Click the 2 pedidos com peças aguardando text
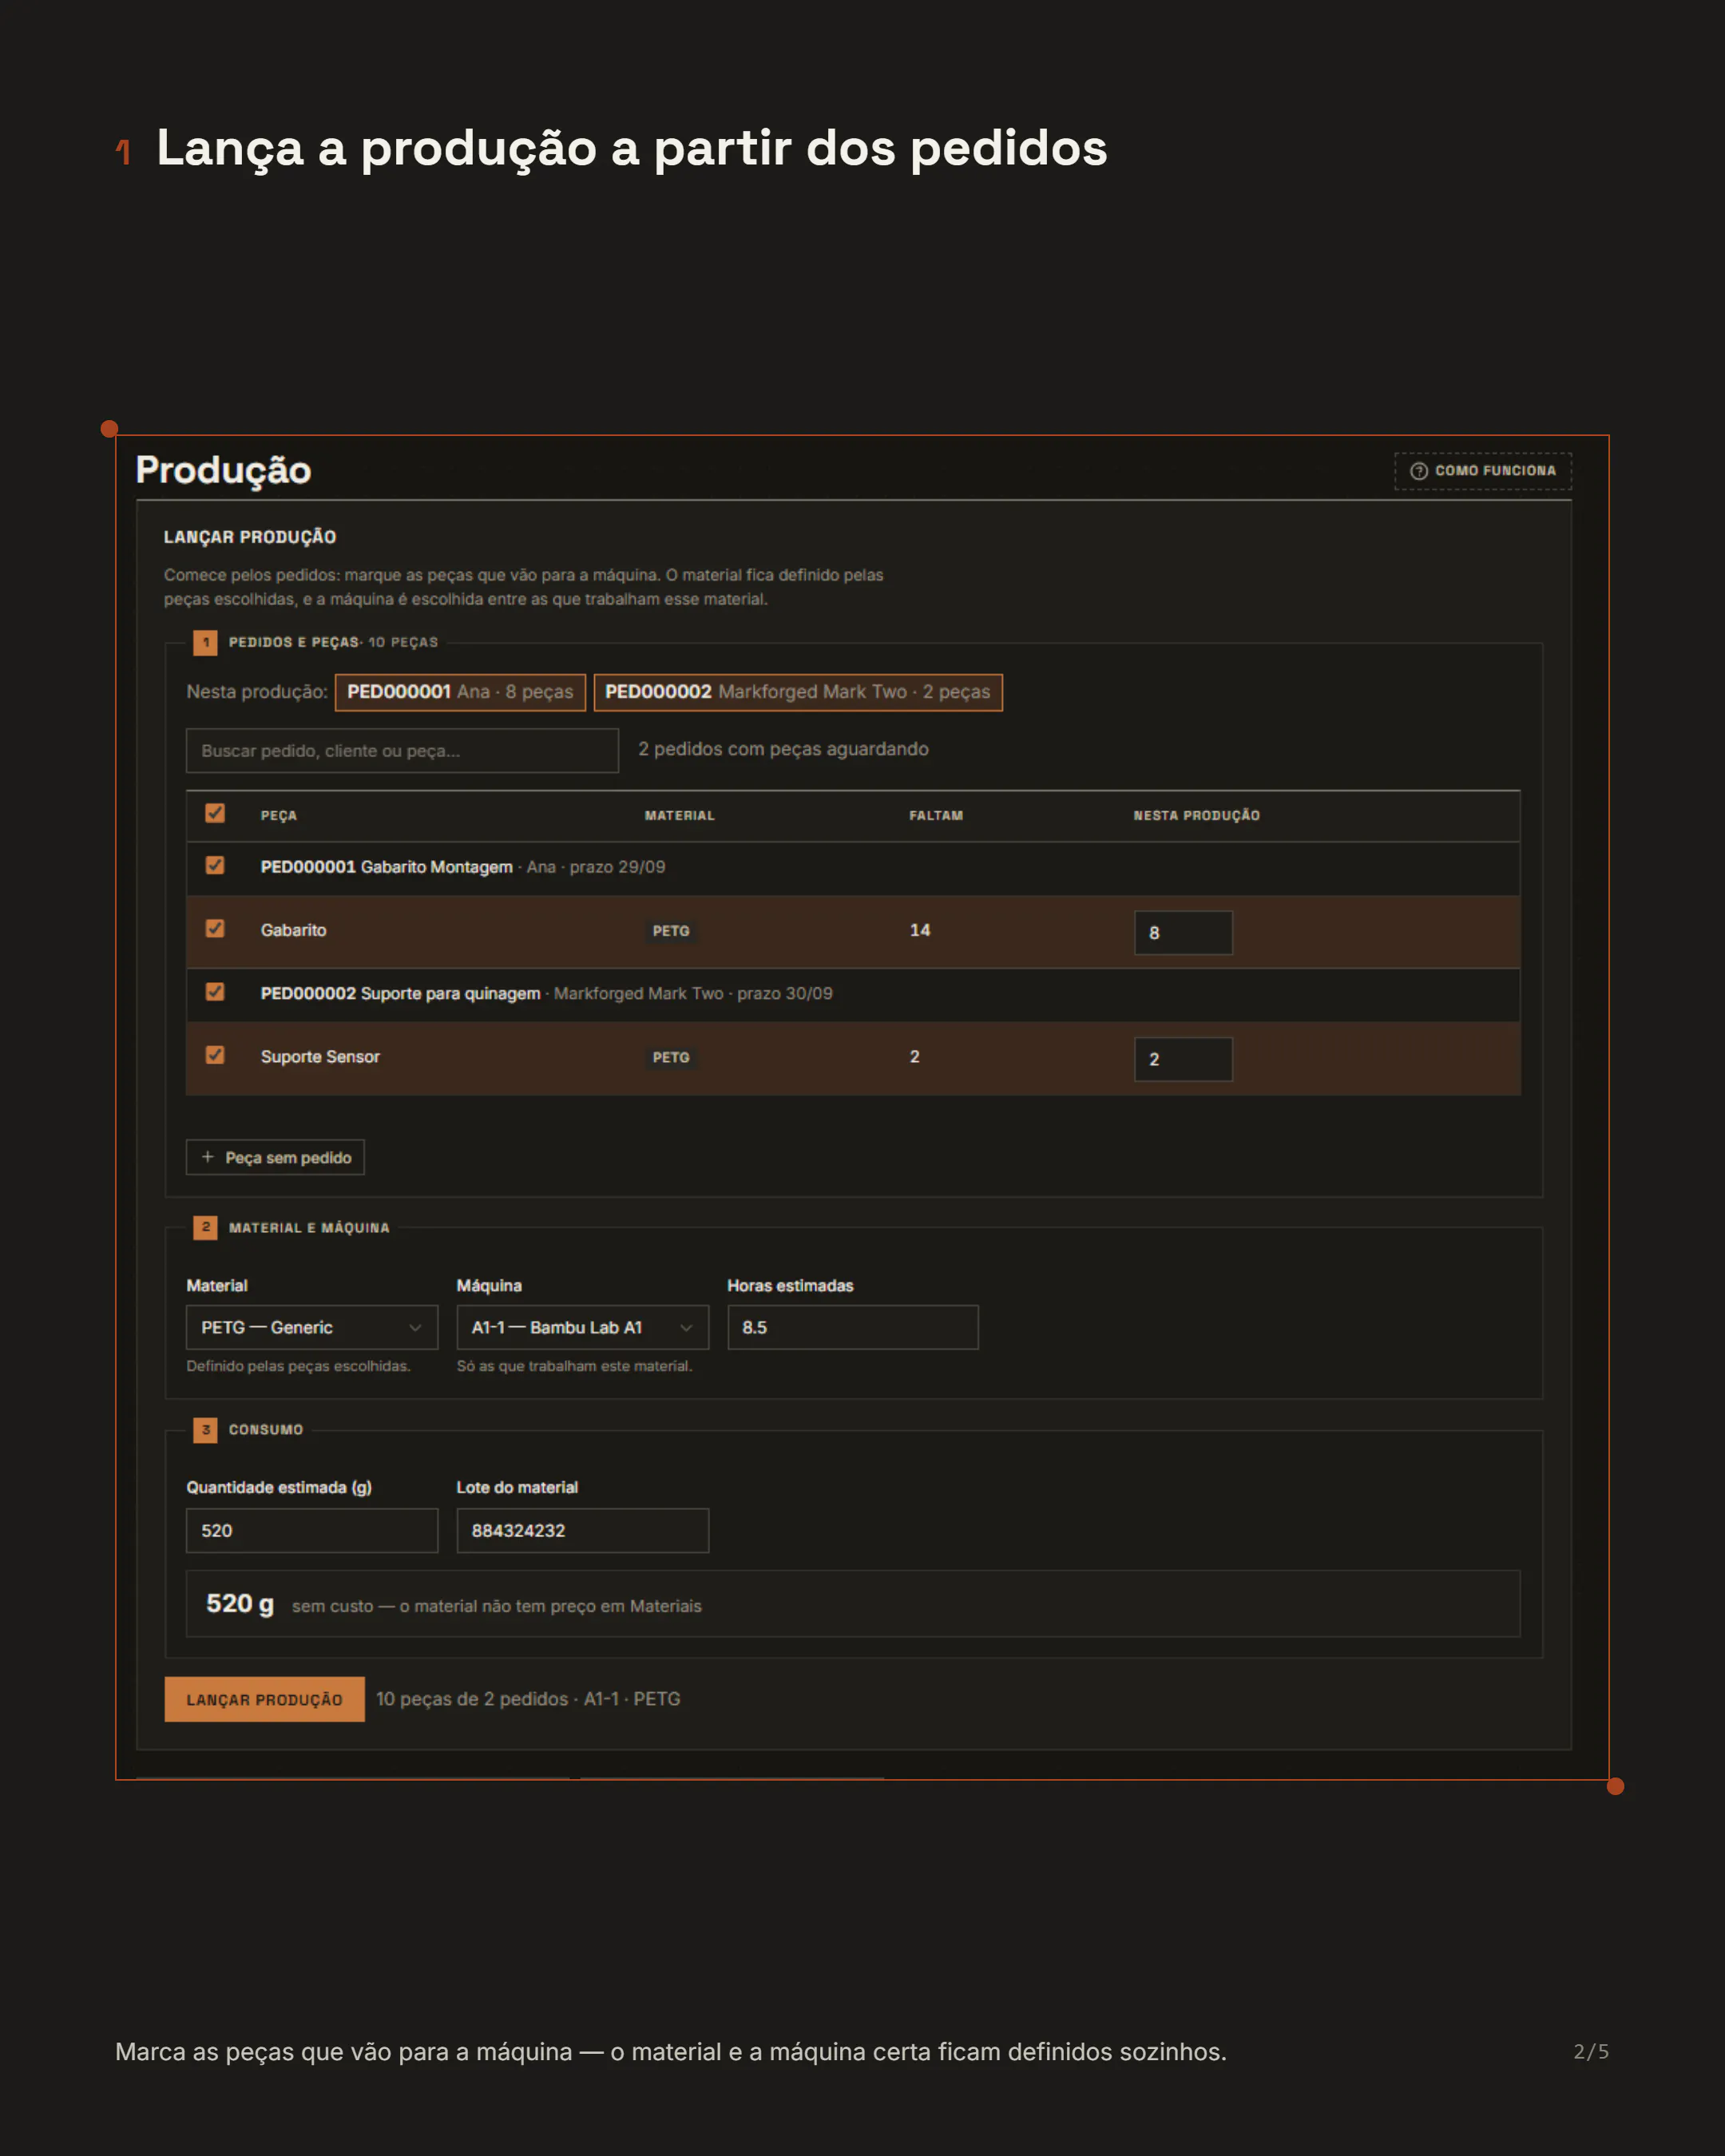The width and height of the screenshot is (1725, 2156). click(783, 749)
